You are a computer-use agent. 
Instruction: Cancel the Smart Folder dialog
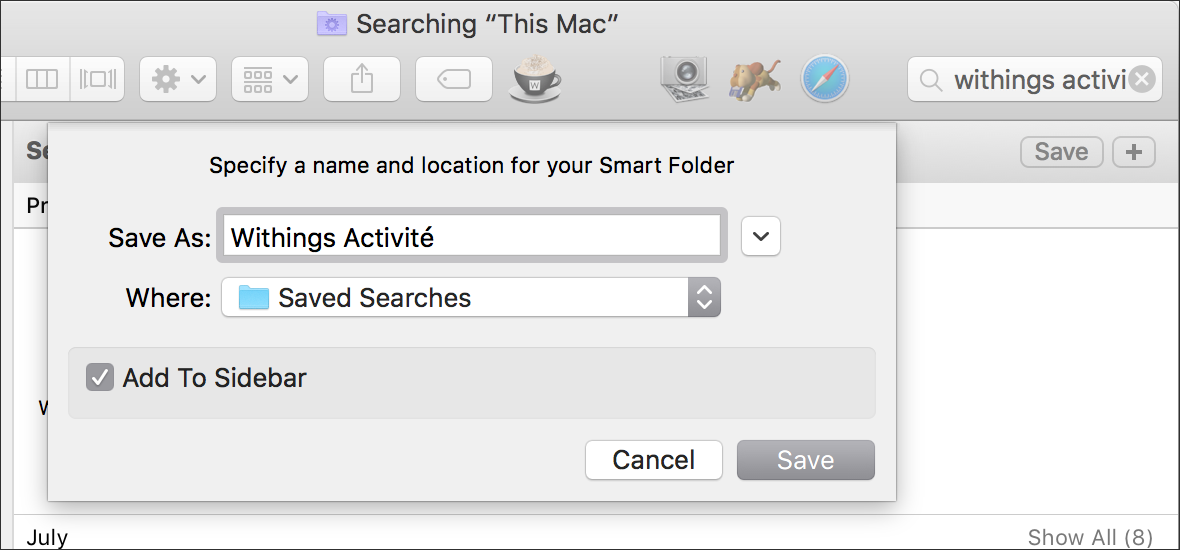654,460
